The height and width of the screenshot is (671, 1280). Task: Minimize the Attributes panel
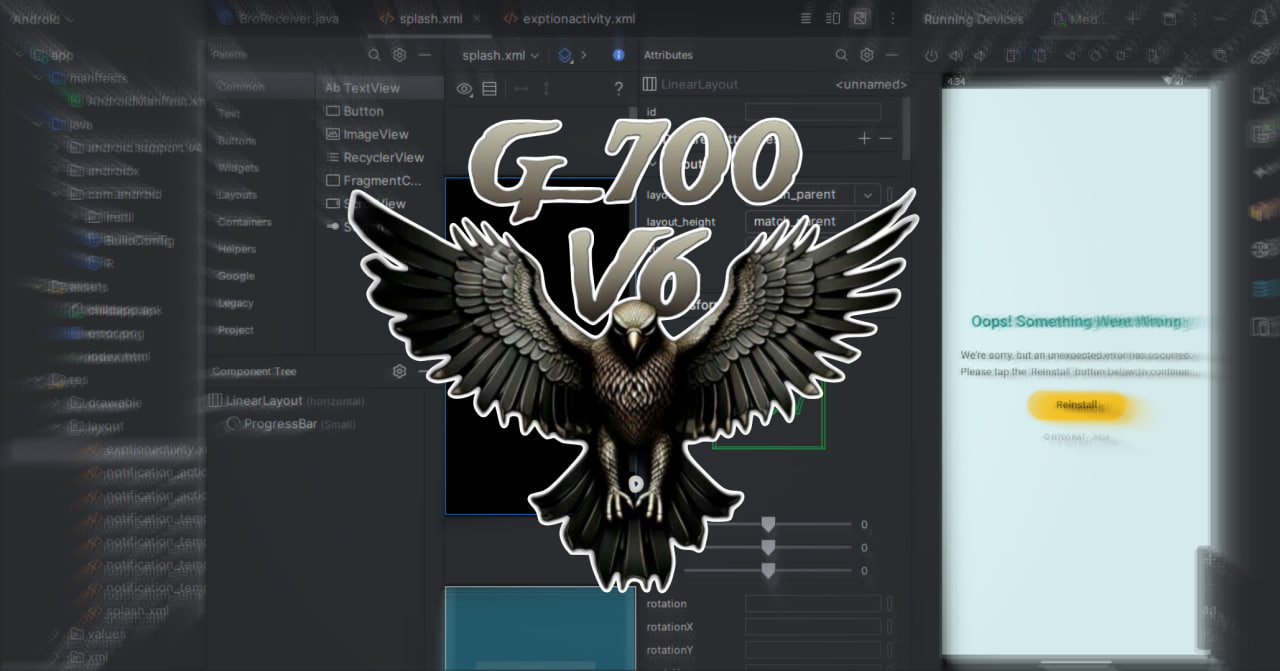(892, 55)
